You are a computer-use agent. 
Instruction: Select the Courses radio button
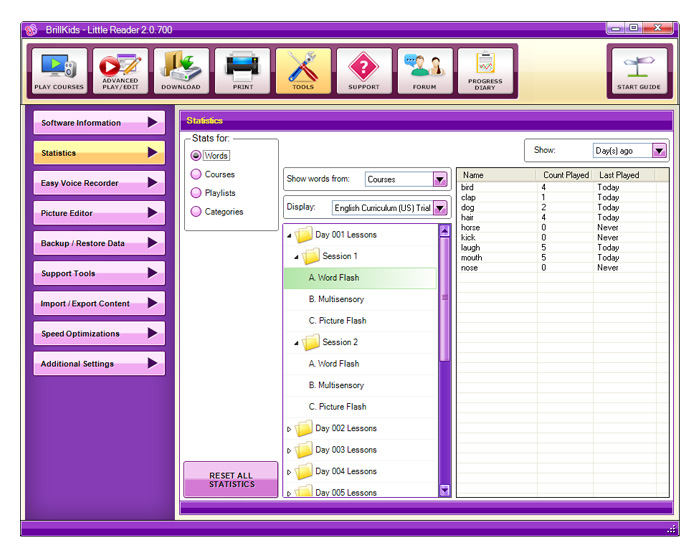(196, 174)
